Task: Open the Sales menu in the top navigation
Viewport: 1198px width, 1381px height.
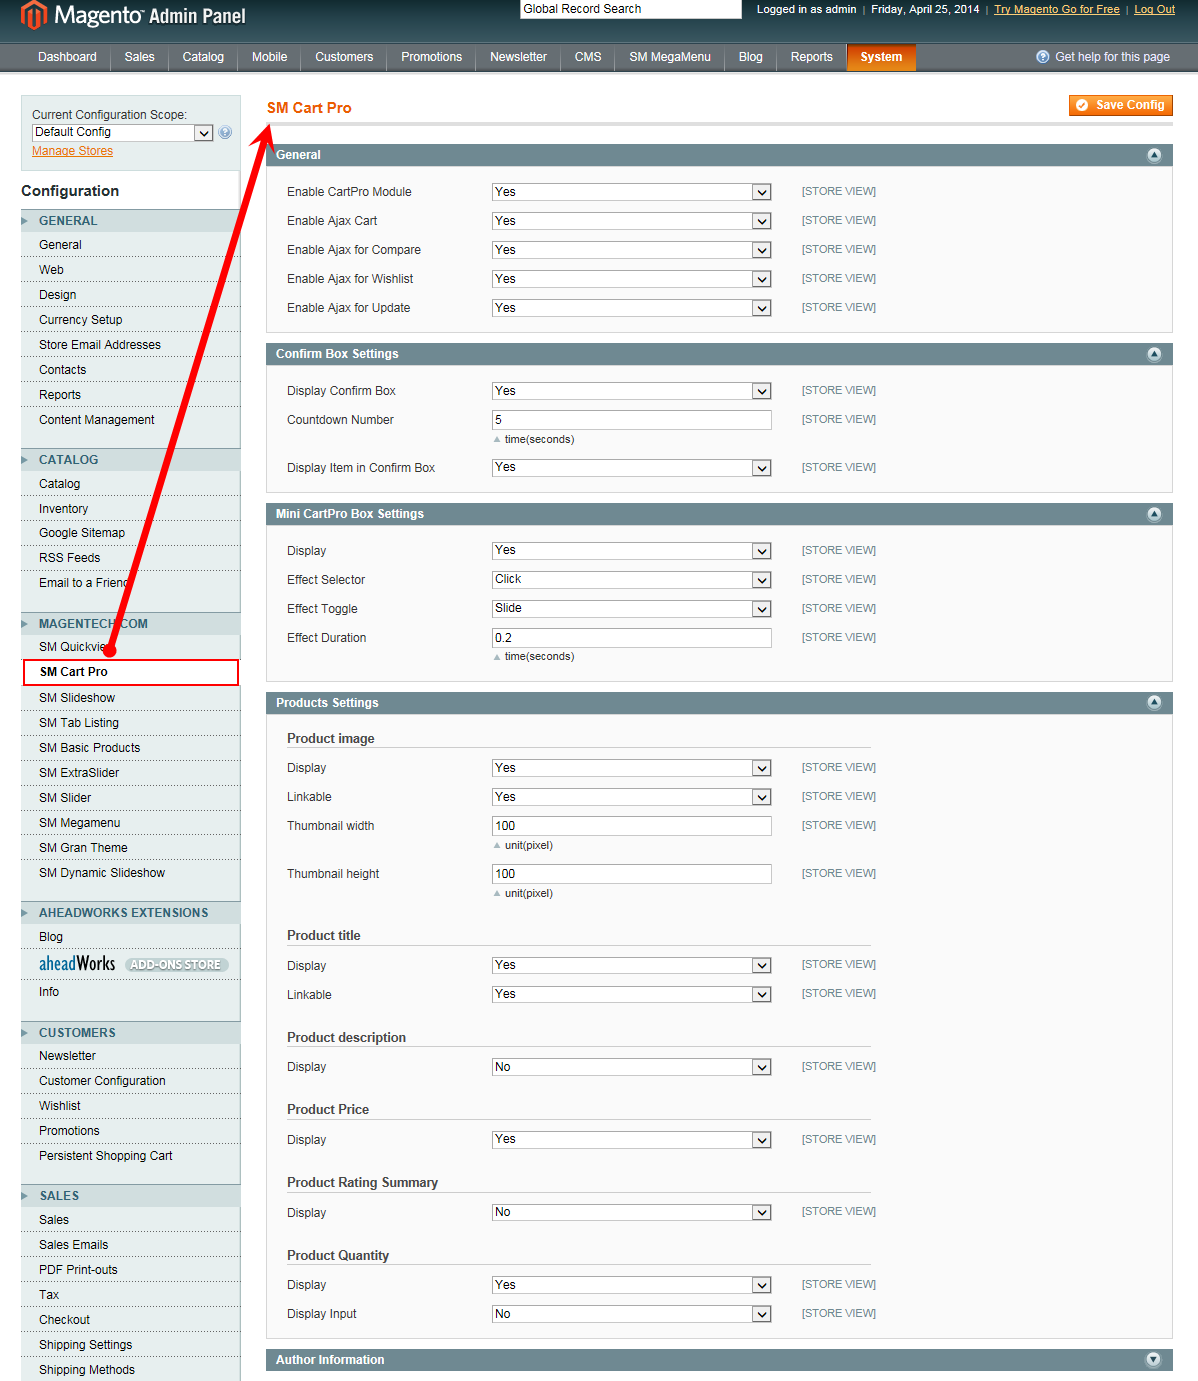Action: click(140, 57)
